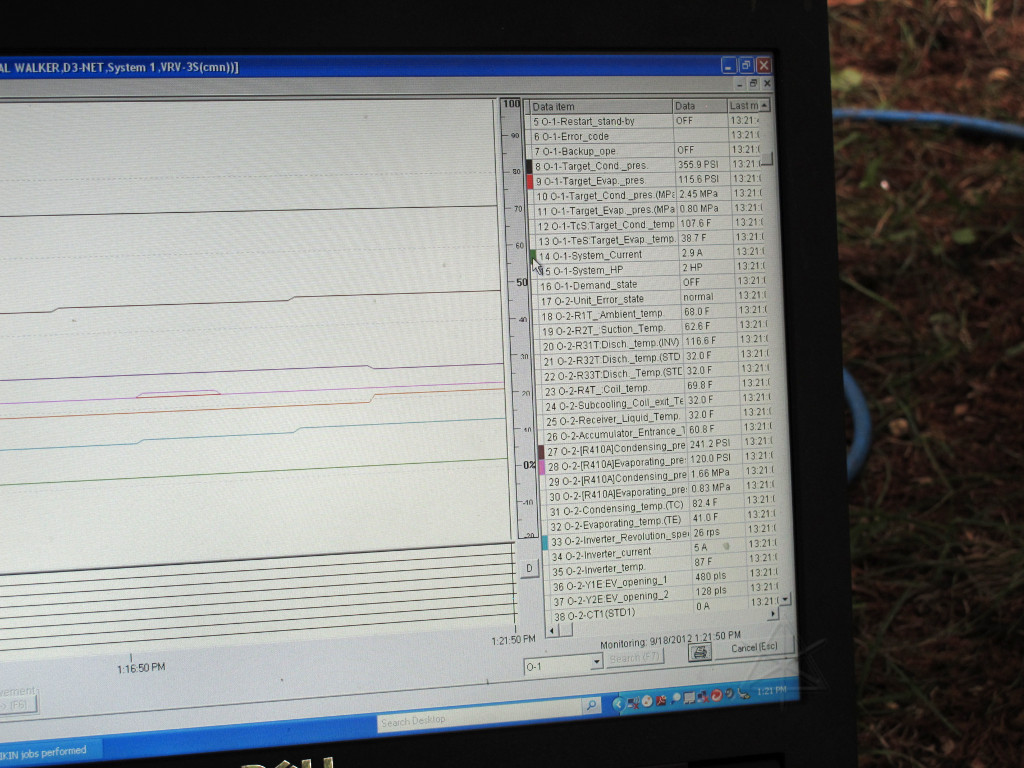Click the small D button beside graph

[529, 568]
